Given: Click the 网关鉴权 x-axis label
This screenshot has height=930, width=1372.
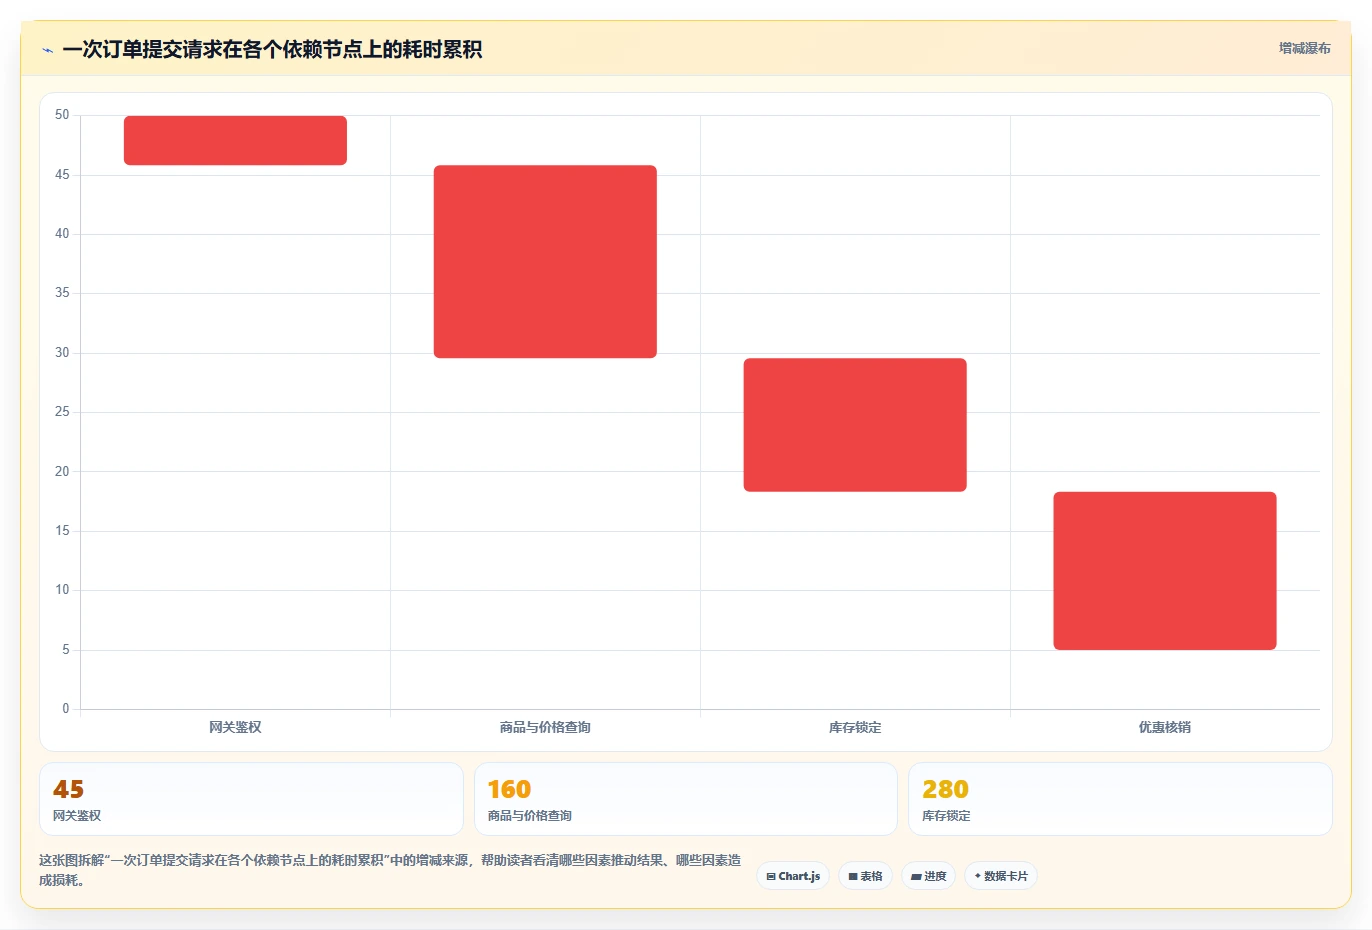Looking at the screenshot, I should [235, 727].
